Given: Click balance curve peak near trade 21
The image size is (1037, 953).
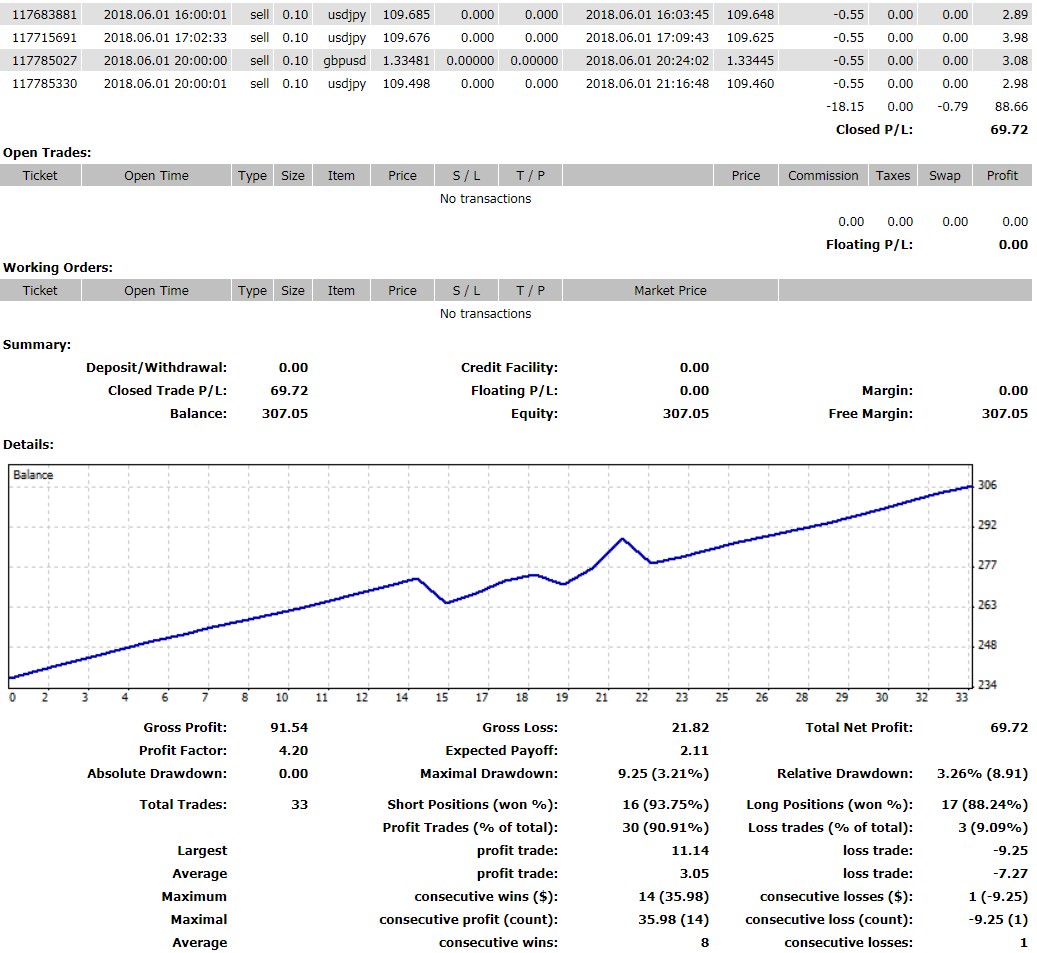Looking at the screenshot, I should (x=622, y=539).
